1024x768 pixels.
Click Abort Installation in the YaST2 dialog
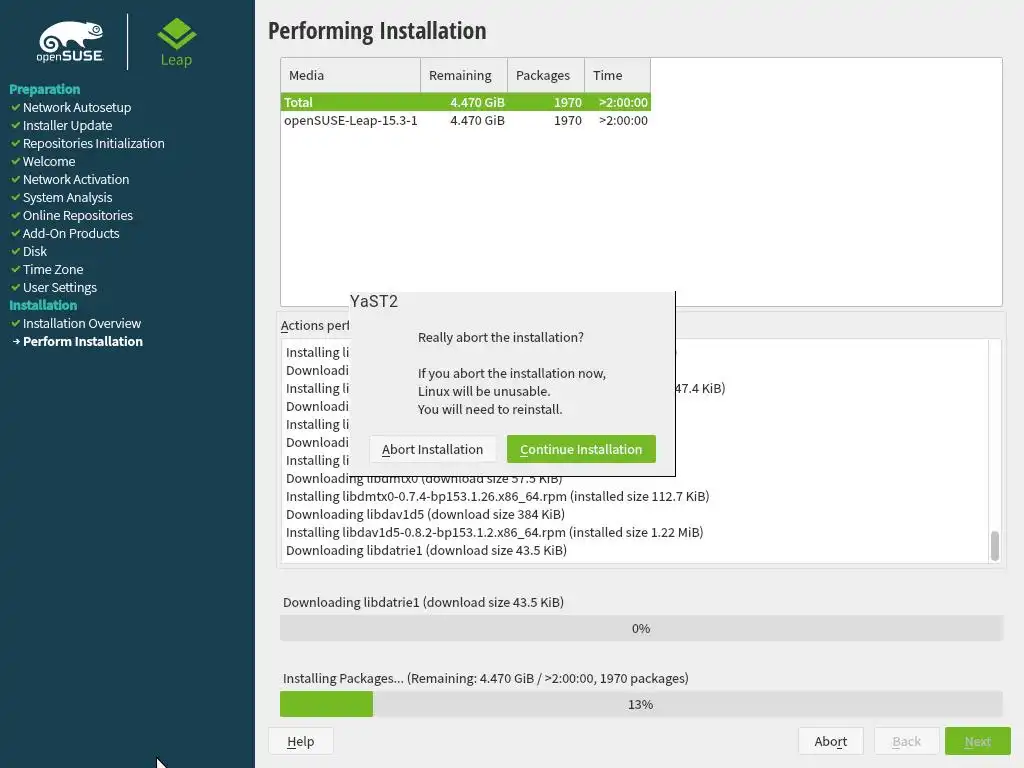432,449
